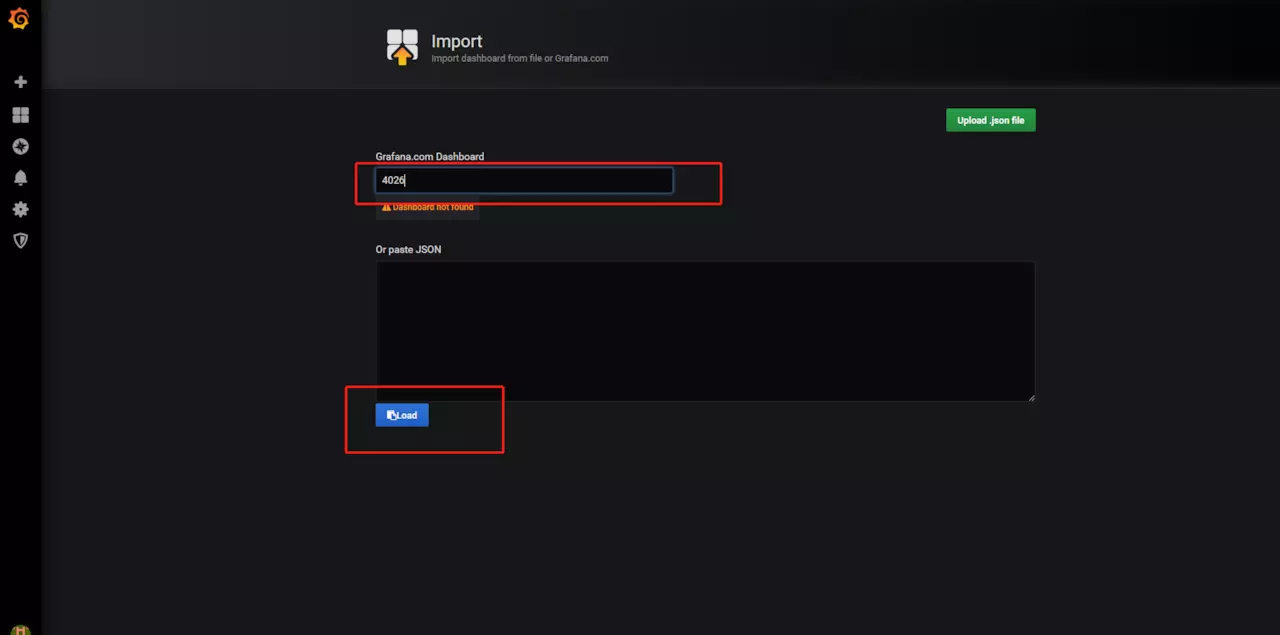Screen dimensions: 1280x635
Task: Click the Grafana.com Dashboard label
Action: pos(430,157)
